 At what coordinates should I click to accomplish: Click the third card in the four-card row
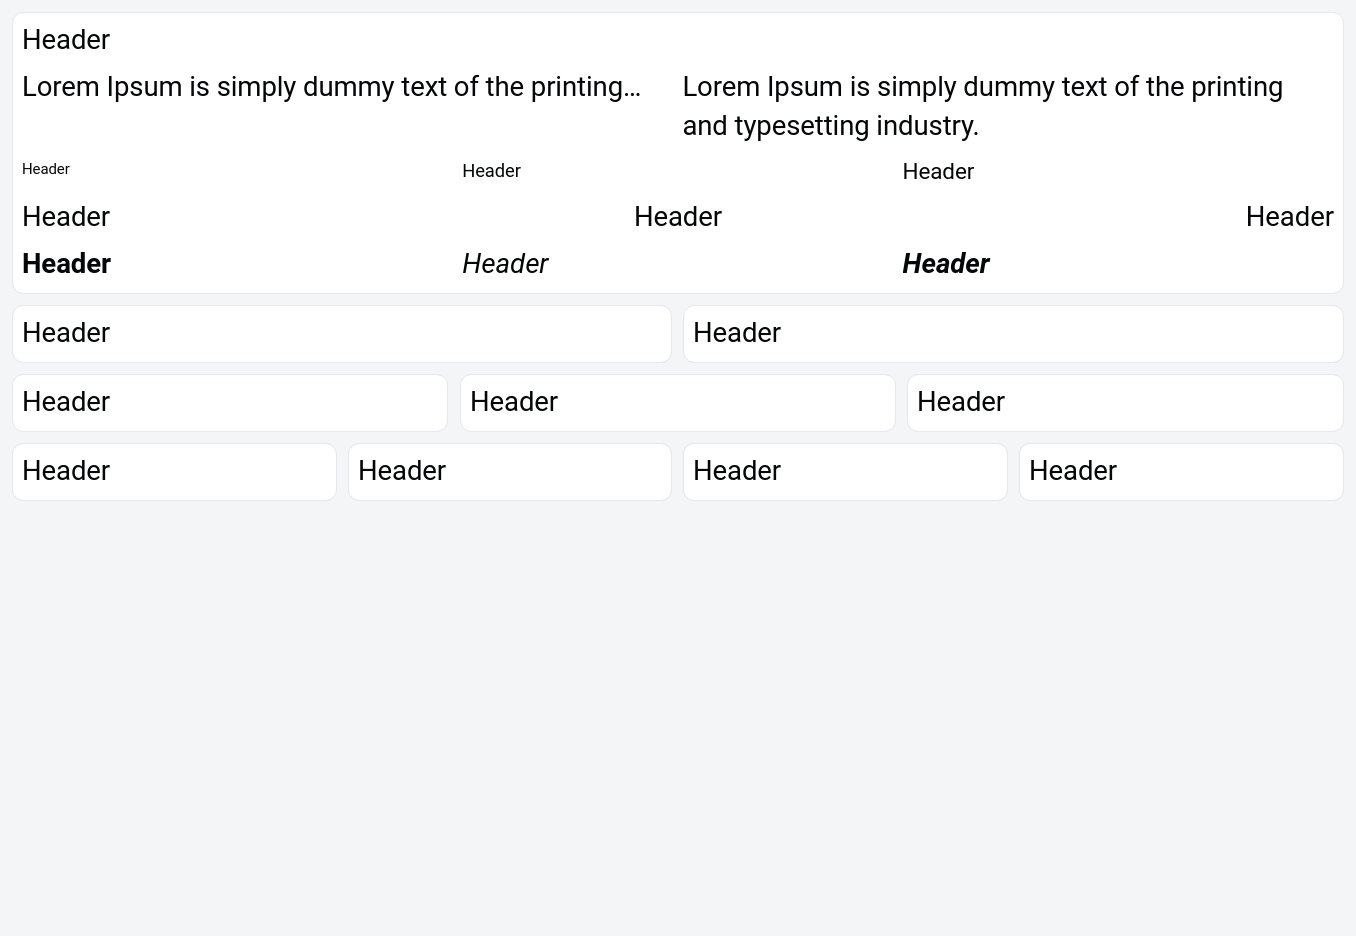pyautogui.click(x=845, y=472)
